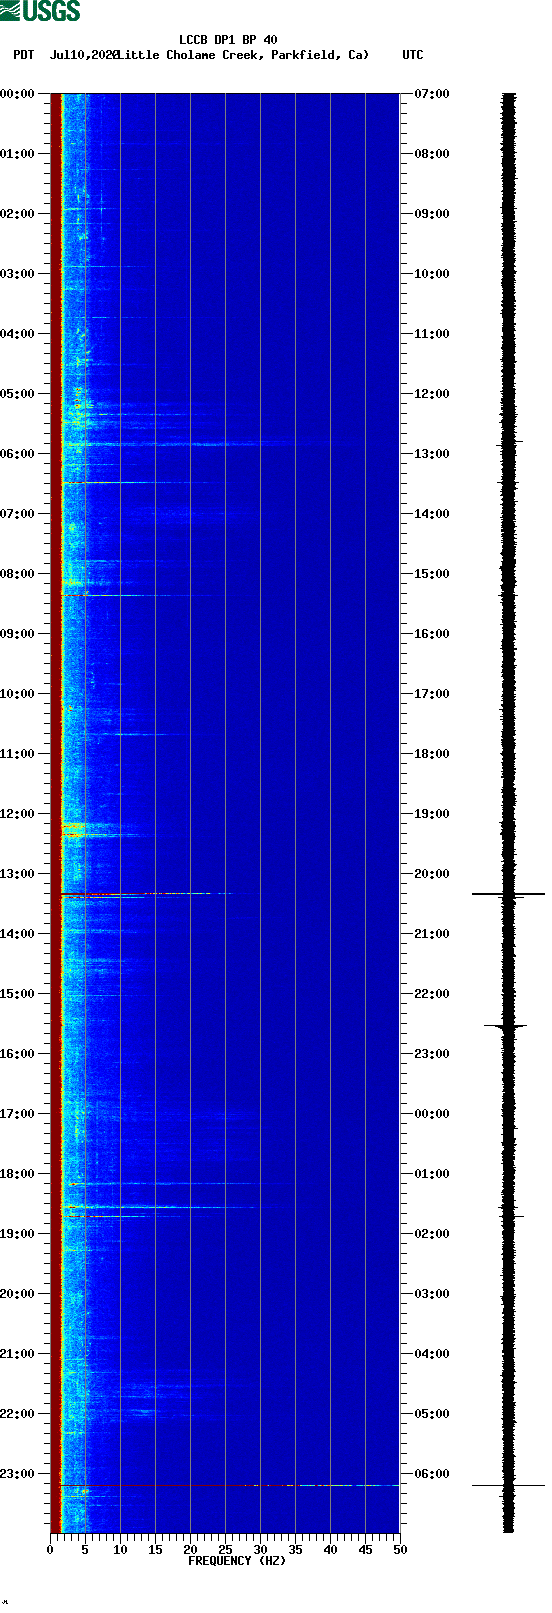Click the bright spectrogram event line near 13:20 PDT

(147, 894)
